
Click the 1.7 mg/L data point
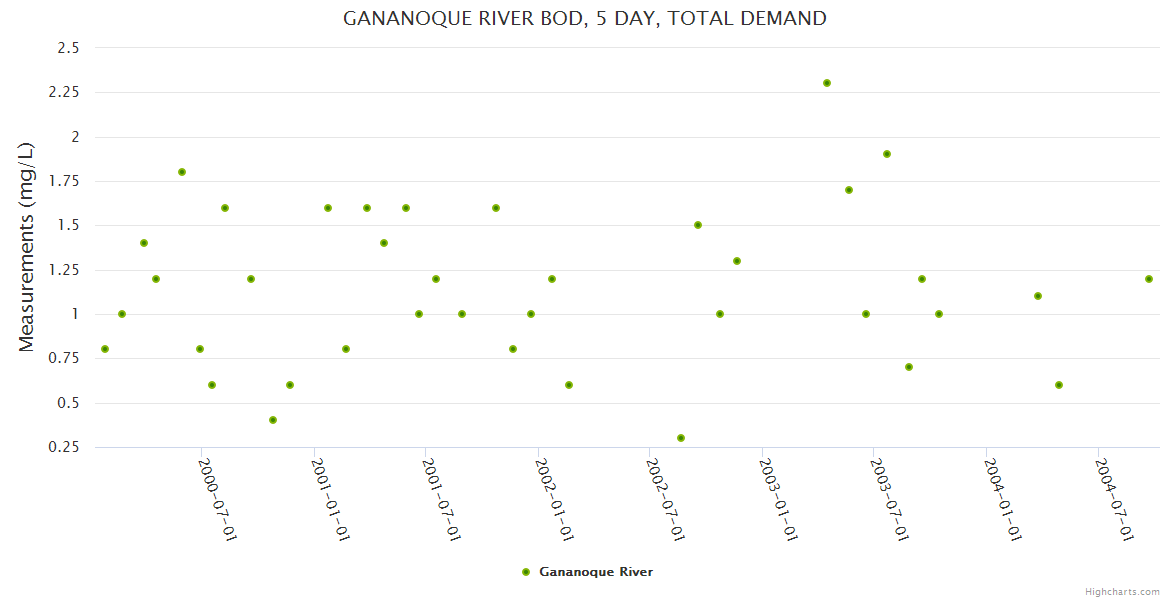(x=849, y=190)
